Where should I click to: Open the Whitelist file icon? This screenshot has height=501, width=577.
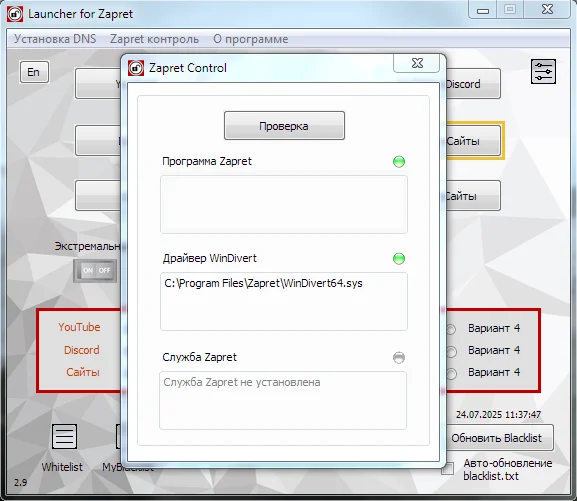[x=64, y=437]
